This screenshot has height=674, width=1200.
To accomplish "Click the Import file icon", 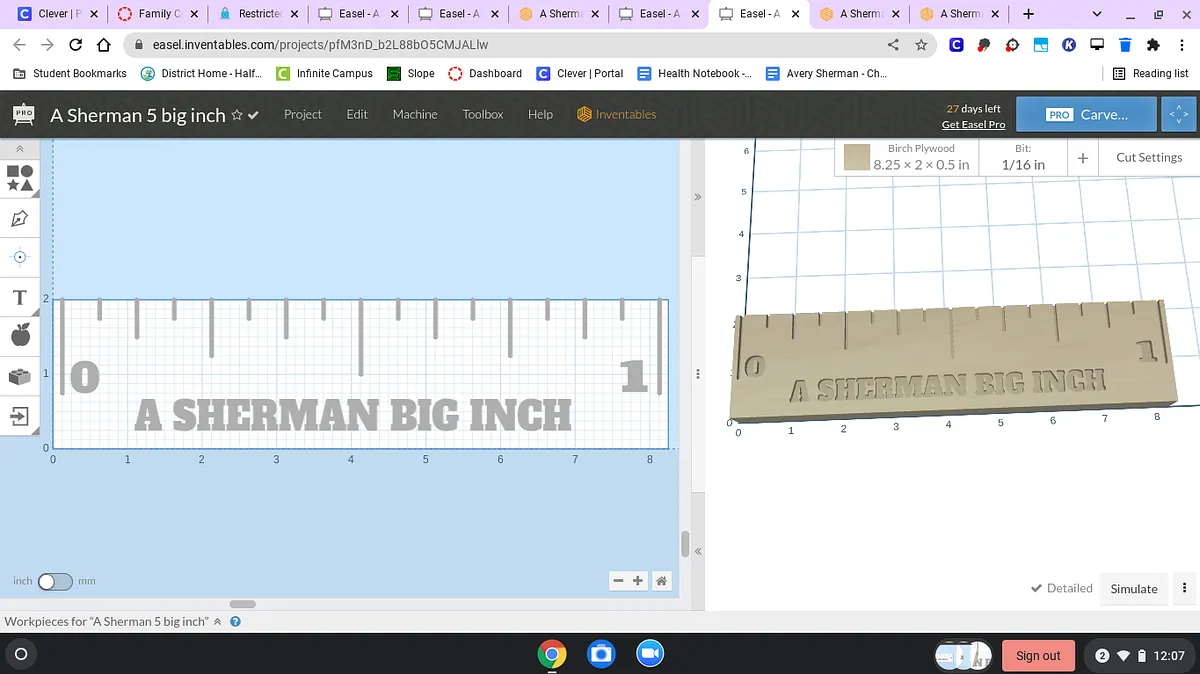I will (20, 415).
